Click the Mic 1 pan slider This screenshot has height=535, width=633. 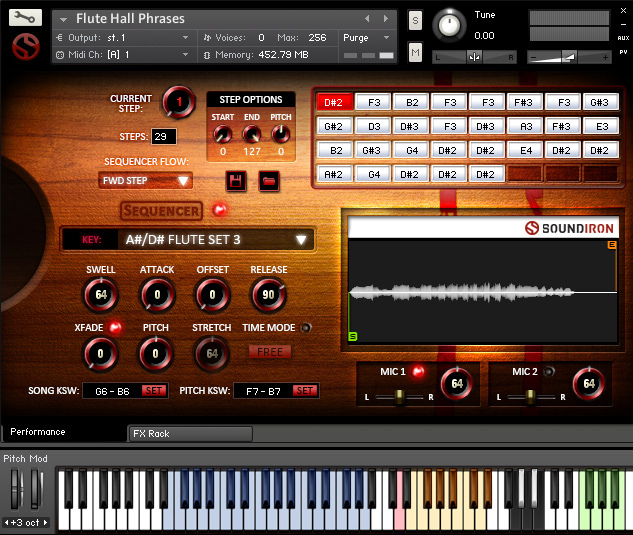[x=399, y=397]
